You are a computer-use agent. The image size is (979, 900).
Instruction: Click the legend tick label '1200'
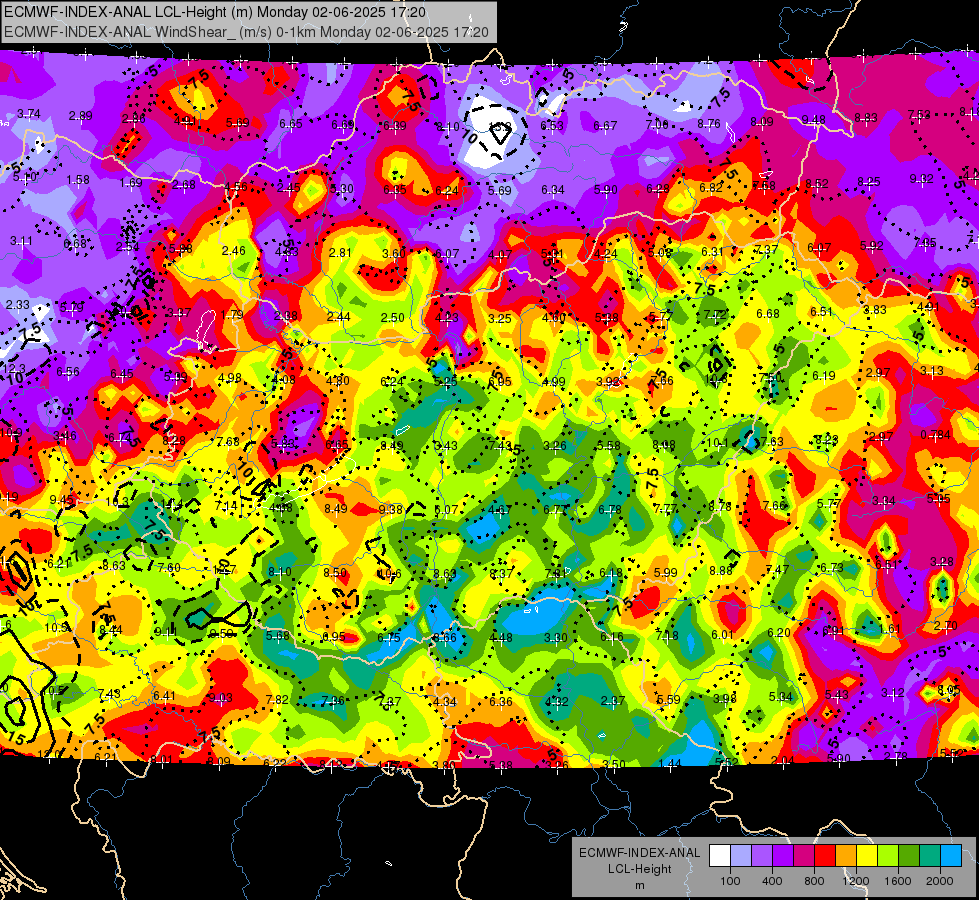pyautogui.click(x=856, y=881)
